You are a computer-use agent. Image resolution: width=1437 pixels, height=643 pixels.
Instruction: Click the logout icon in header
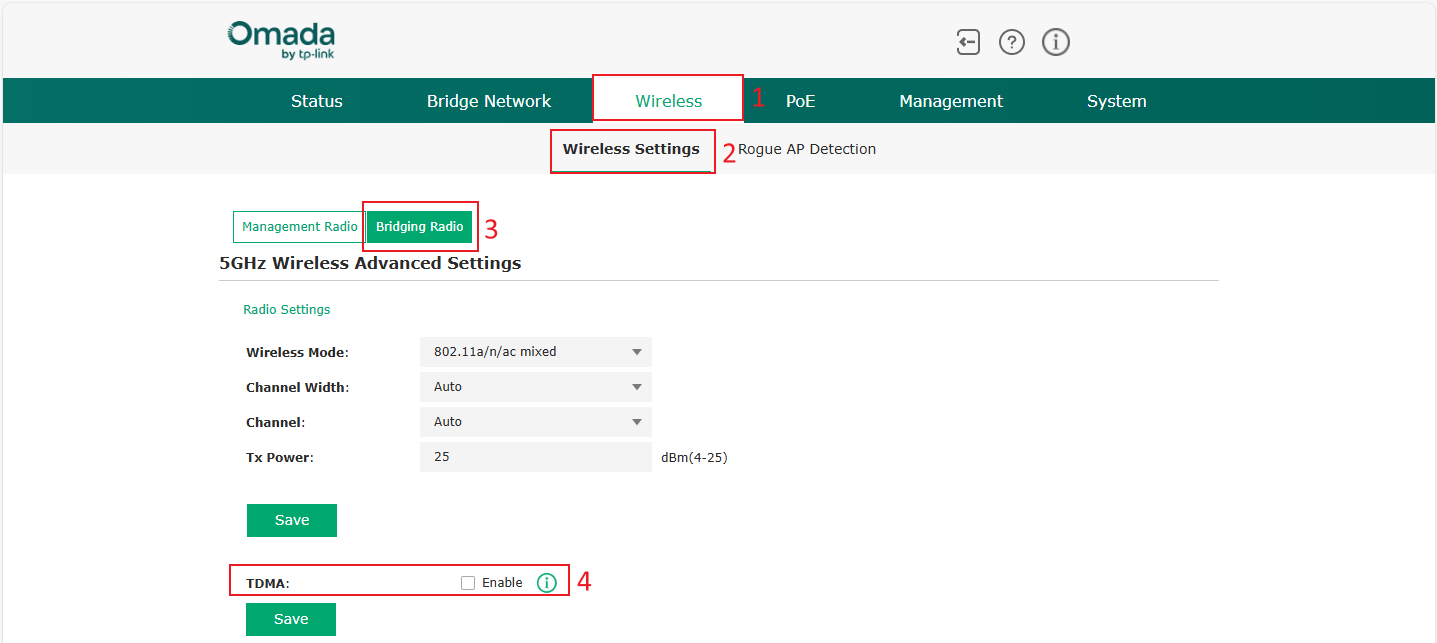pyautogui.click(x=967, y=42)
